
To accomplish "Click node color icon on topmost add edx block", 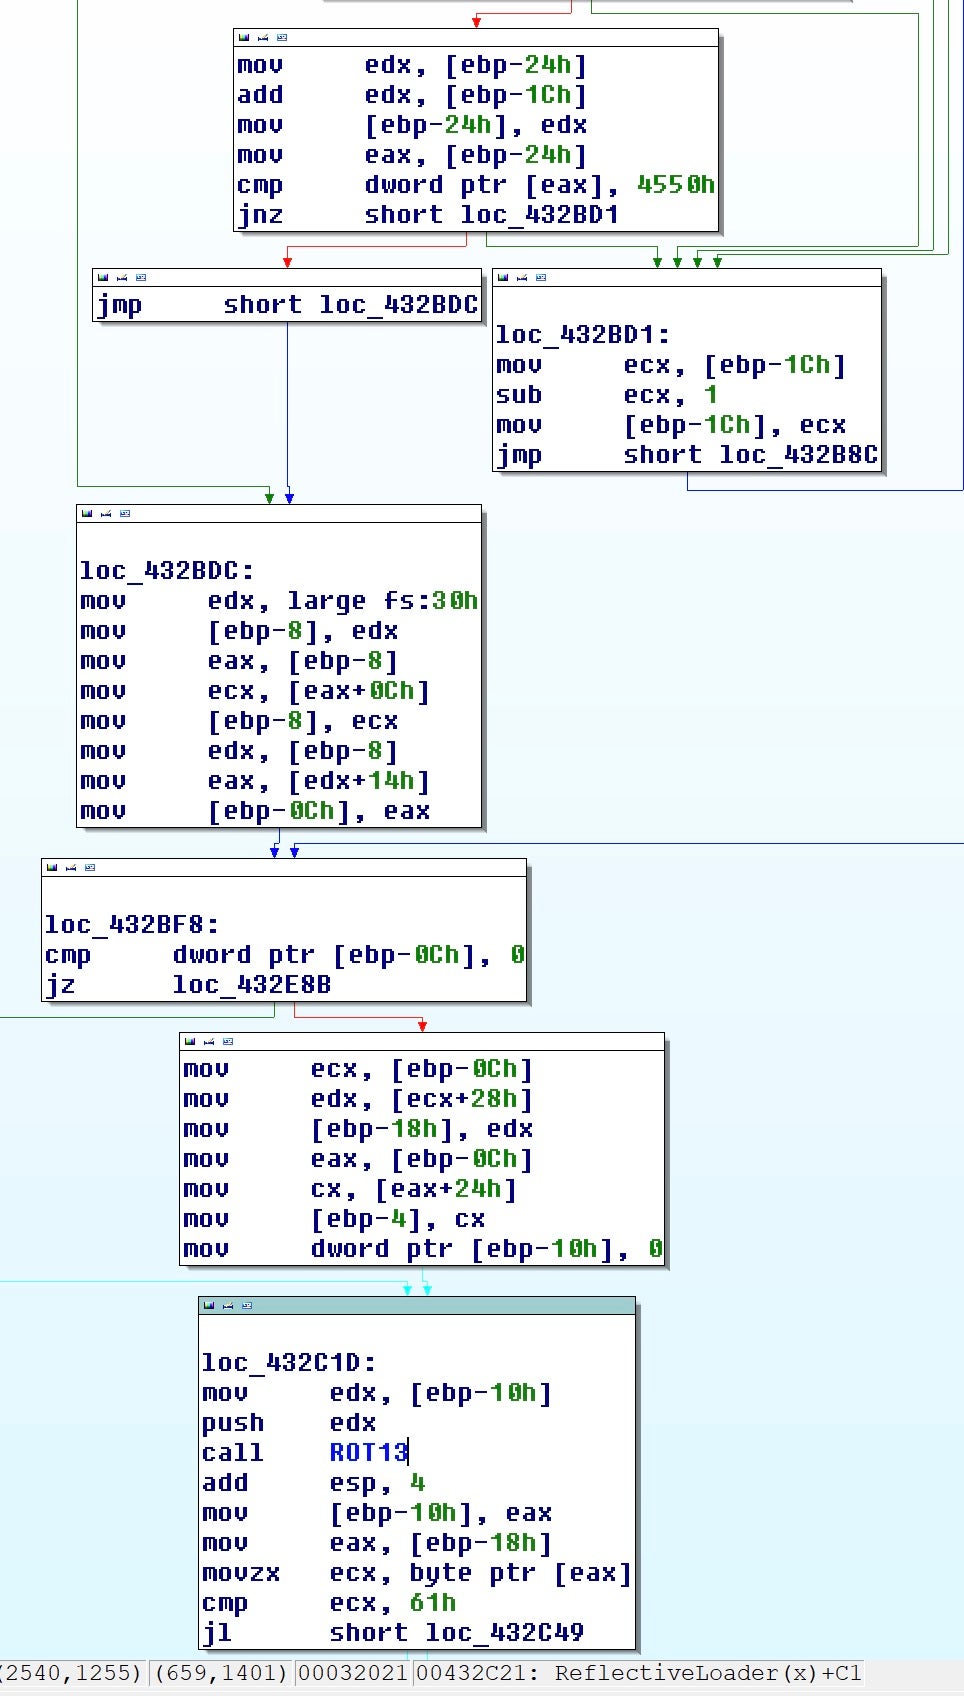I will [x=244, y=38].
